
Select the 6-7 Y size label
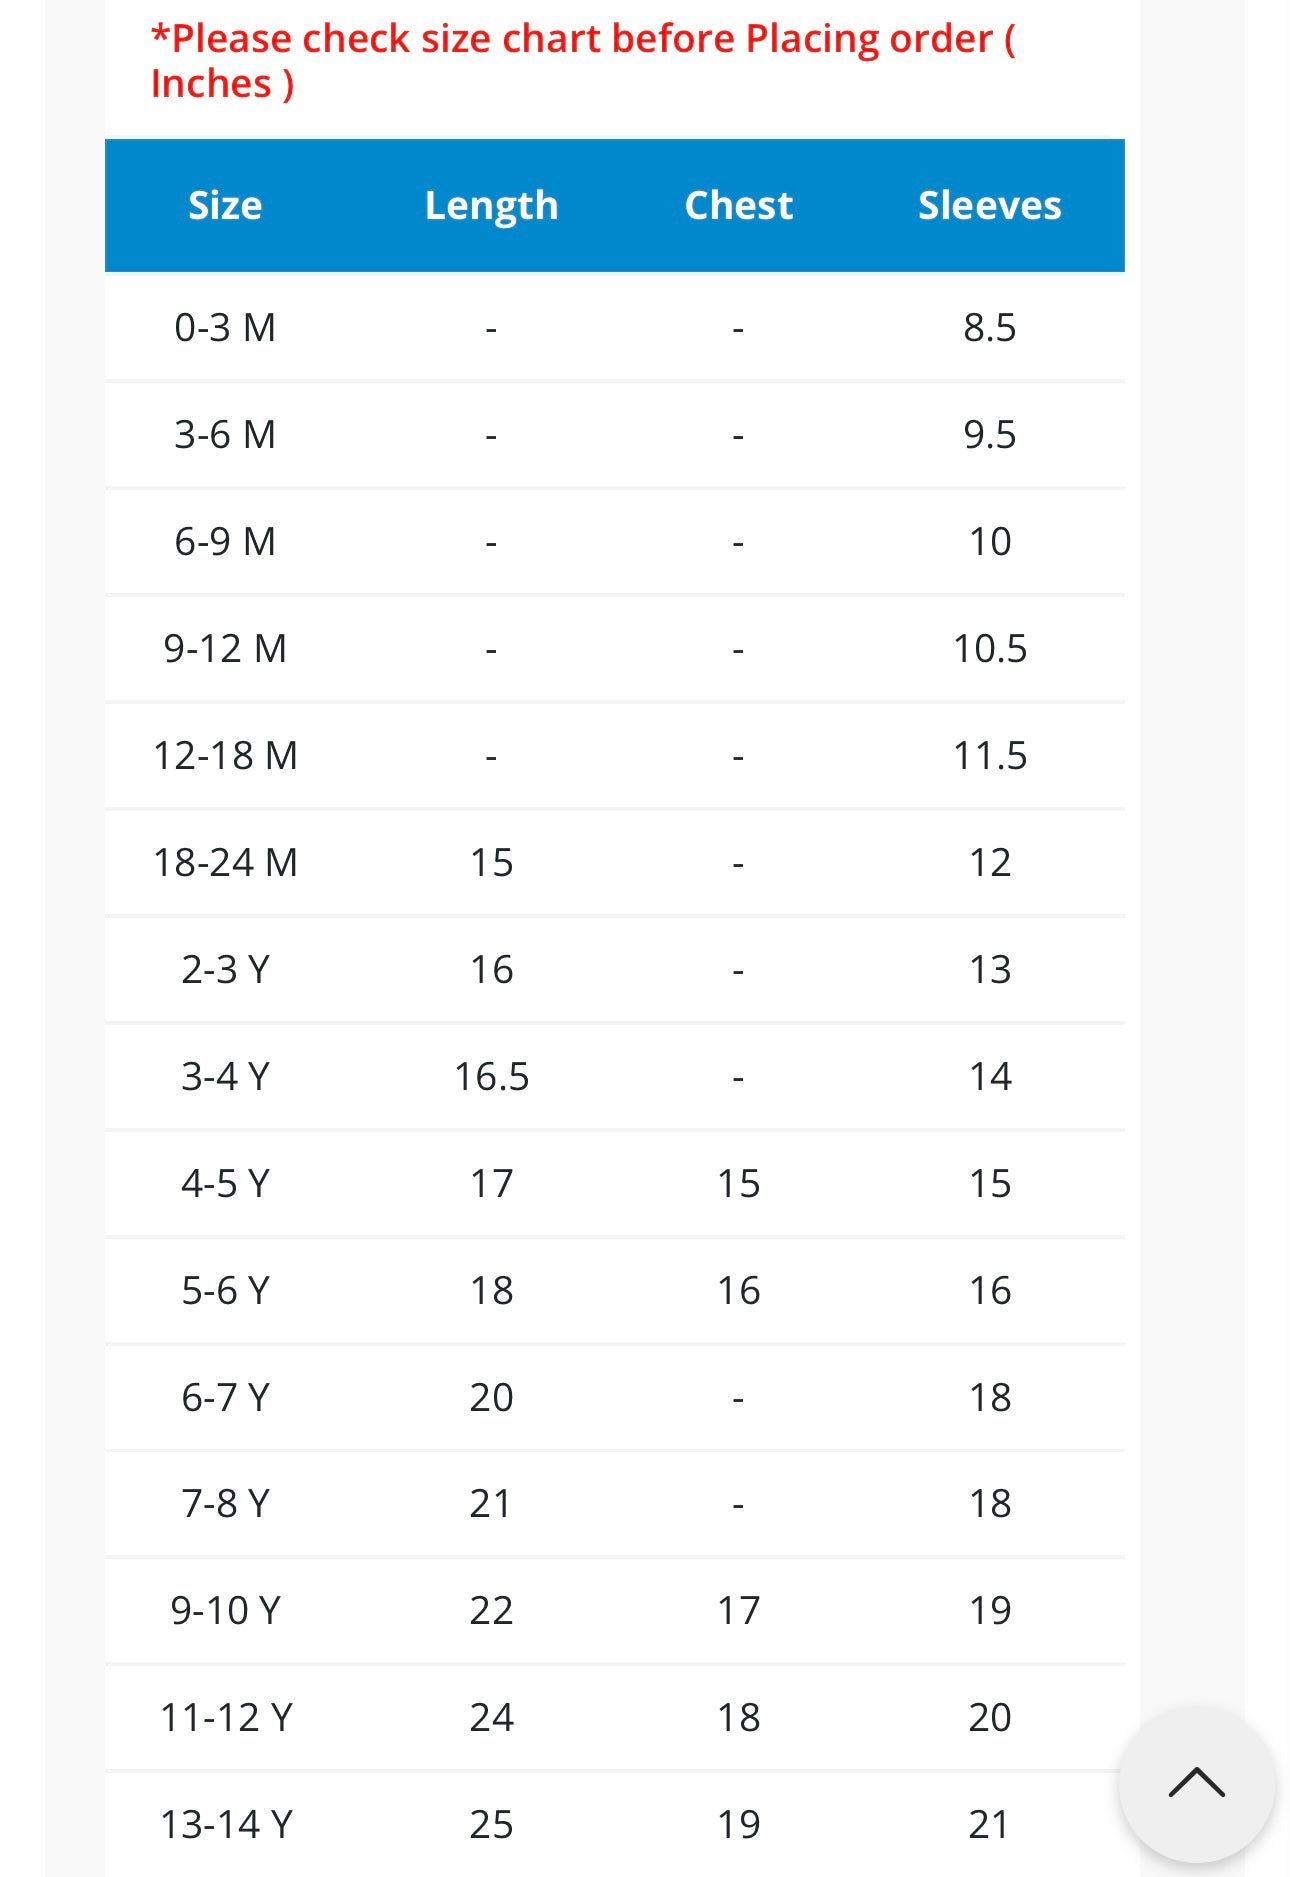[225, 1398]
